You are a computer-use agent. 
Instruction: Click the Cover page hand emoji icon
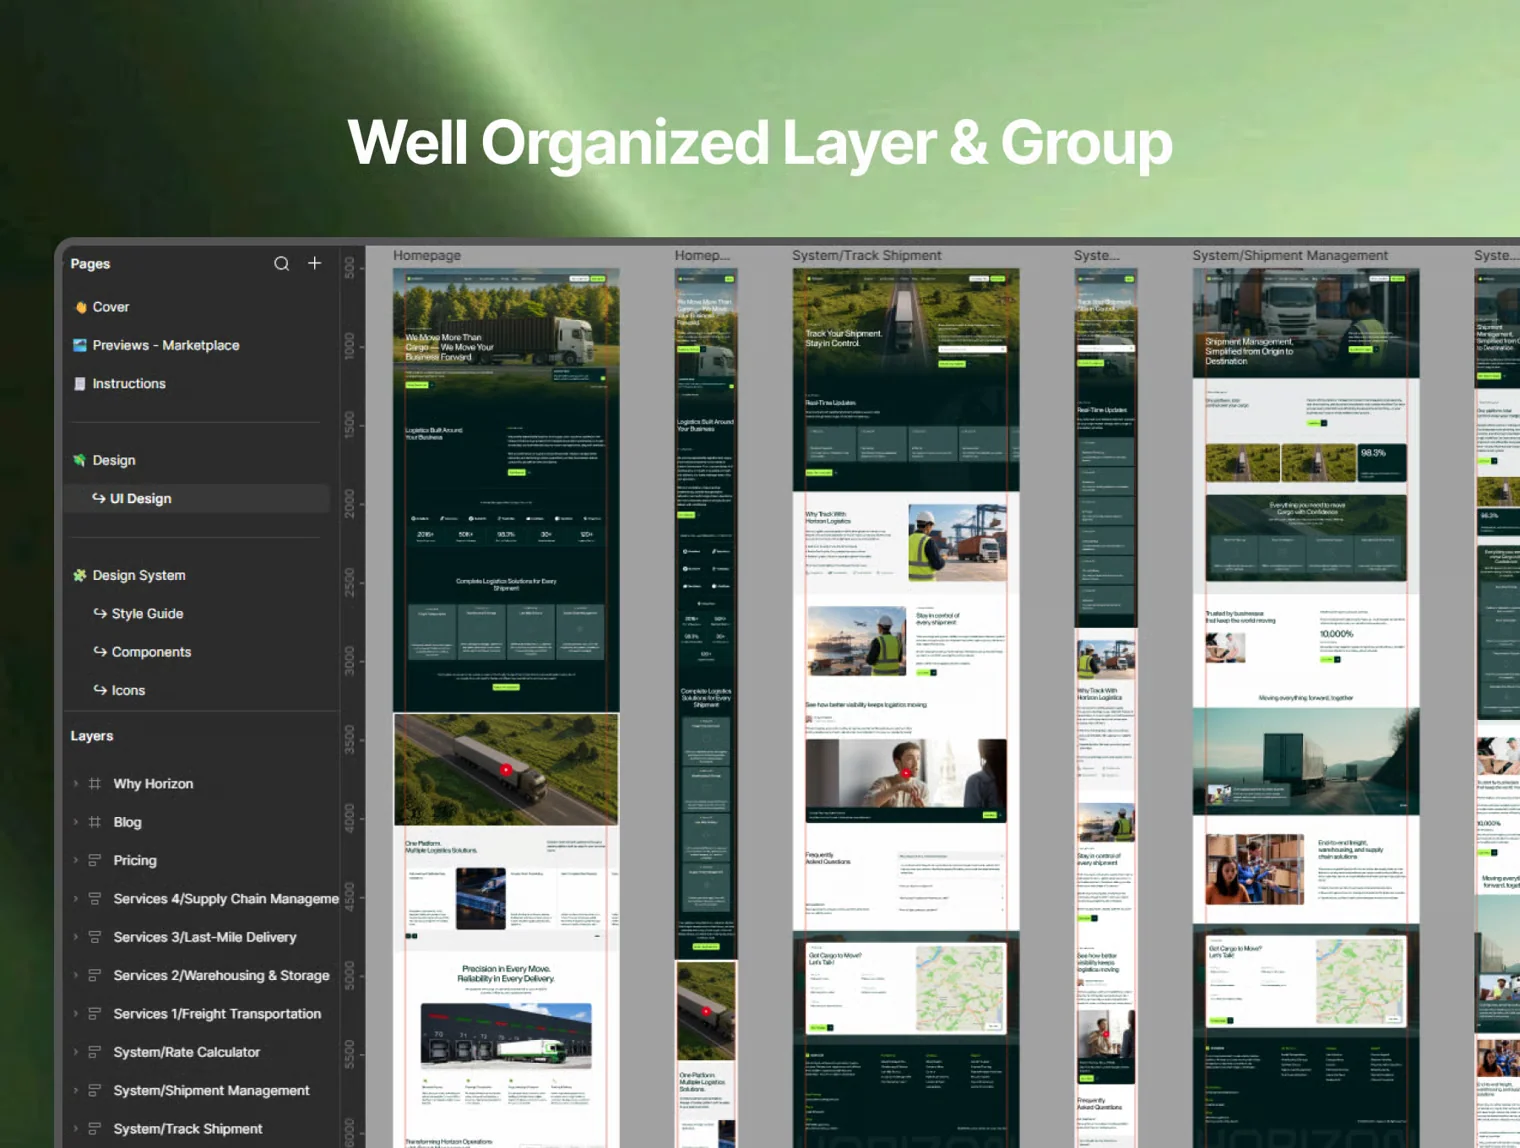click(x=80, y=307)
